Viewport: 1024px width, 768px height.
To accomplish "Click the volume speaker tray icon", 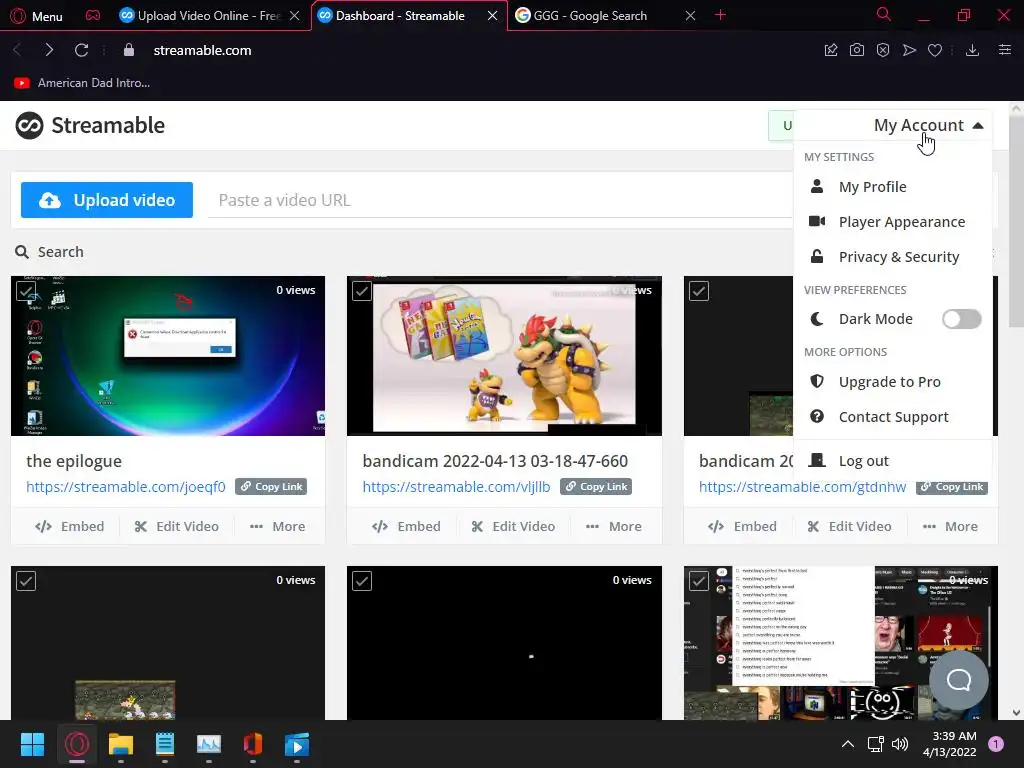I will tap(900, 744).
